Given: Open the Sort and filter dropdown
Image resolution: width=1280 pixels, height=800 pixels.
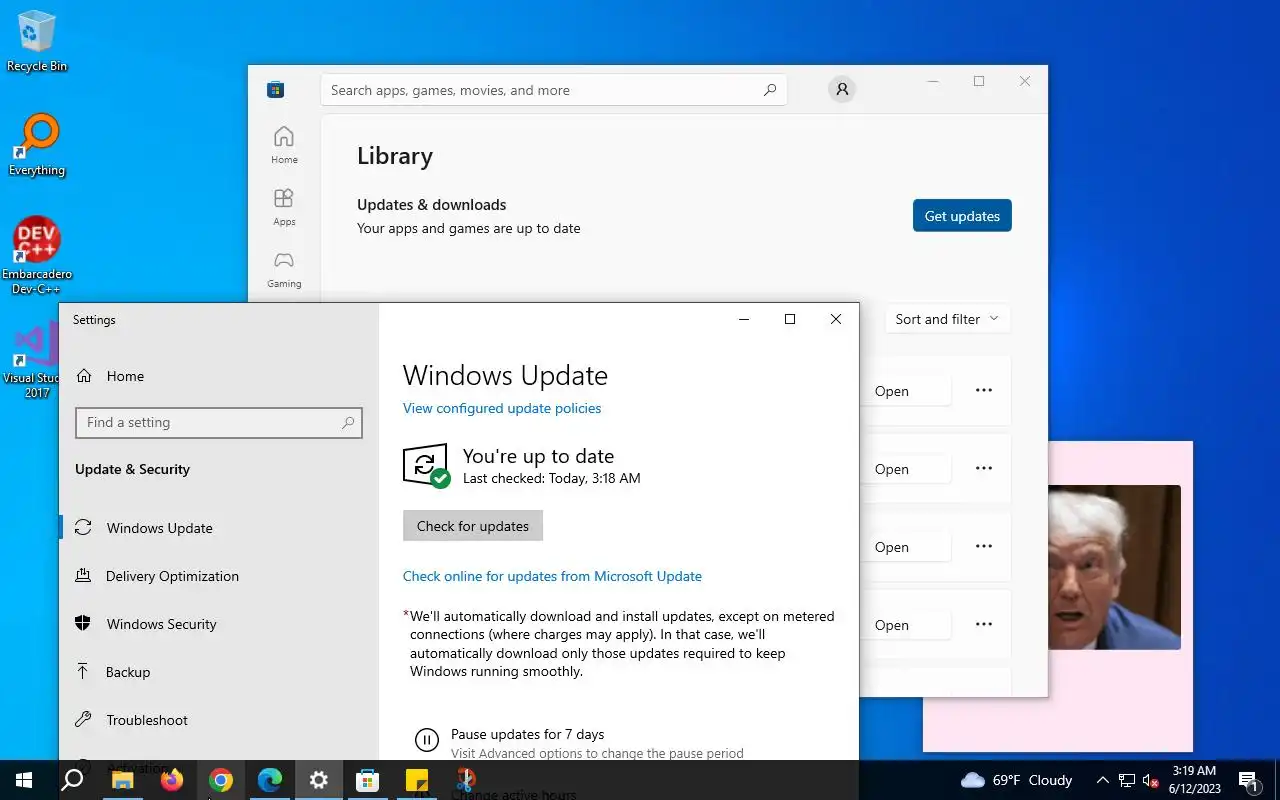Looking at the screenshot, I should (947, 319).
